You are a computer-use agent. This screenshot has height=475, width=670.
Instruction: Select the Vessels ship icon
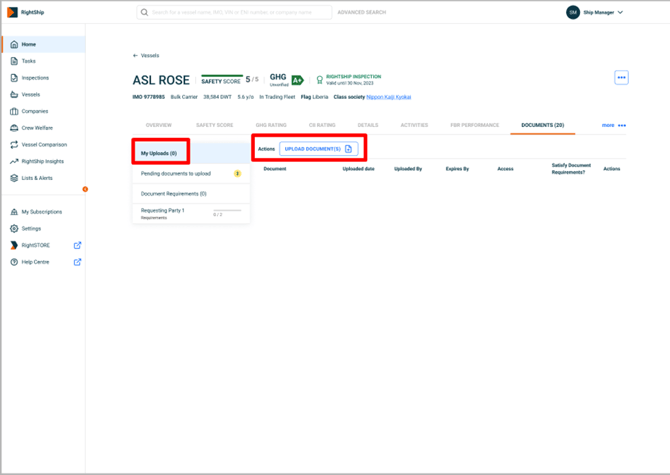14,94
